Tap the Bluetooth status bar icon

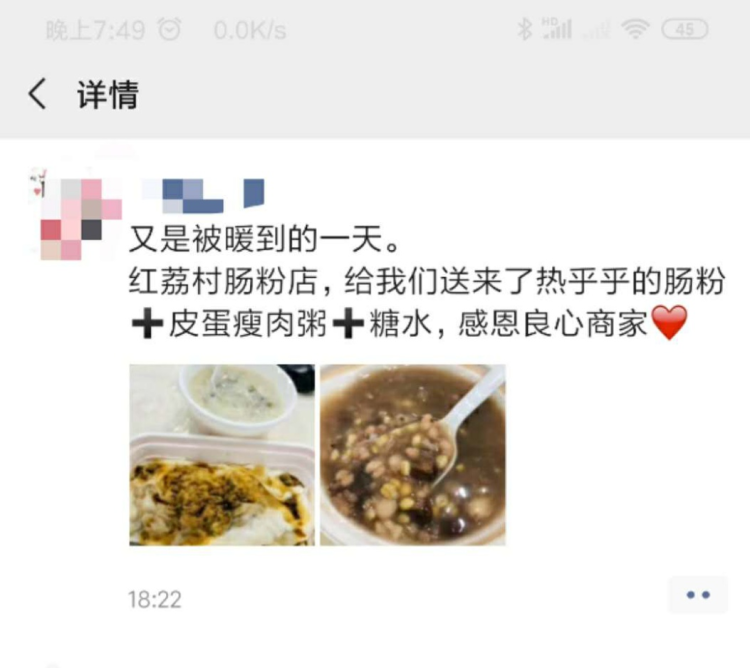tap(525, 29)
